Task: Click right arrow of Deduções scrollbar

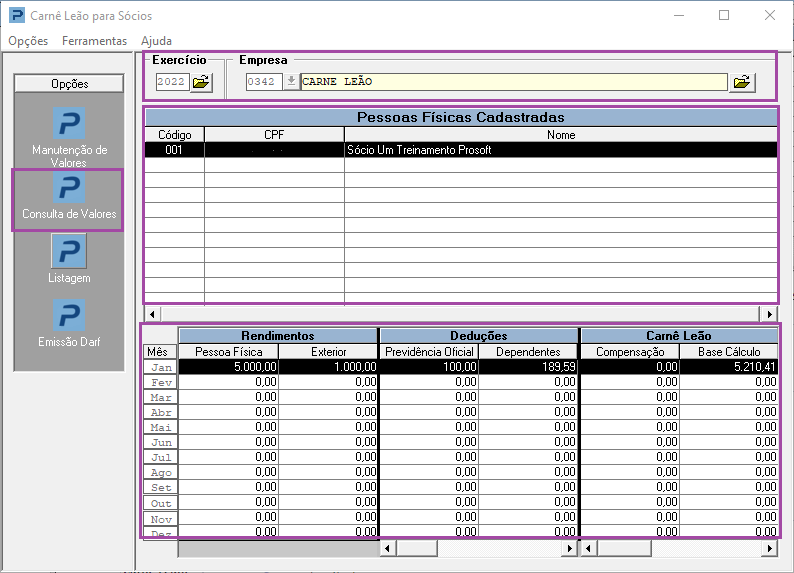Action: click(569, 548)
